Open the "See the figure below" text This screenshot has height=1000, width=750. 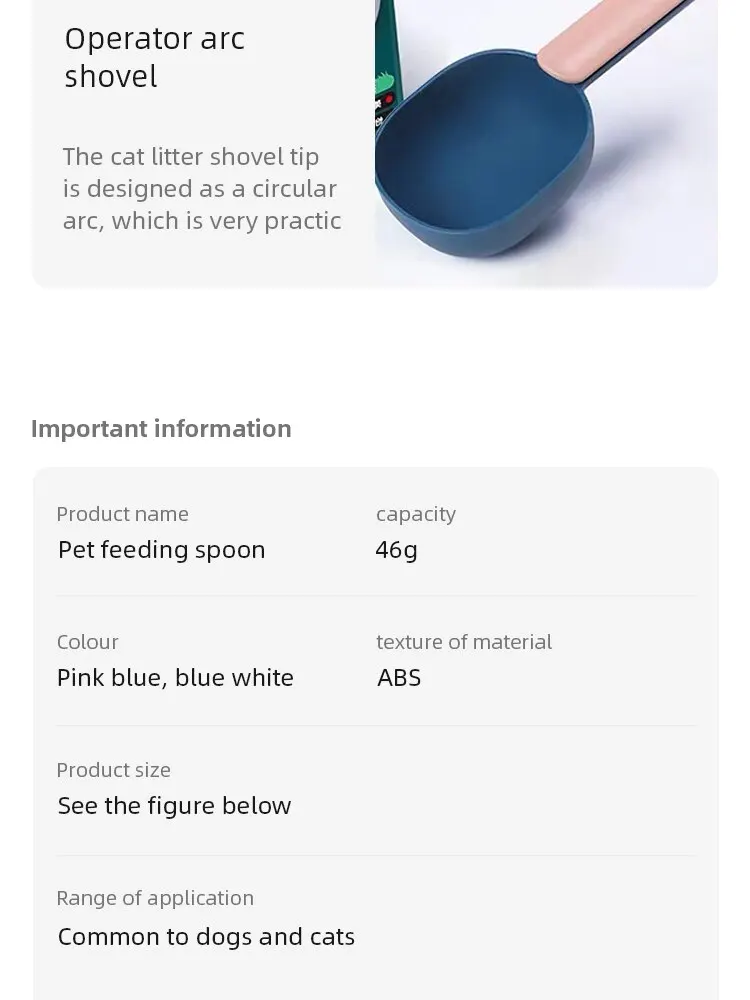tap(174, 806)
